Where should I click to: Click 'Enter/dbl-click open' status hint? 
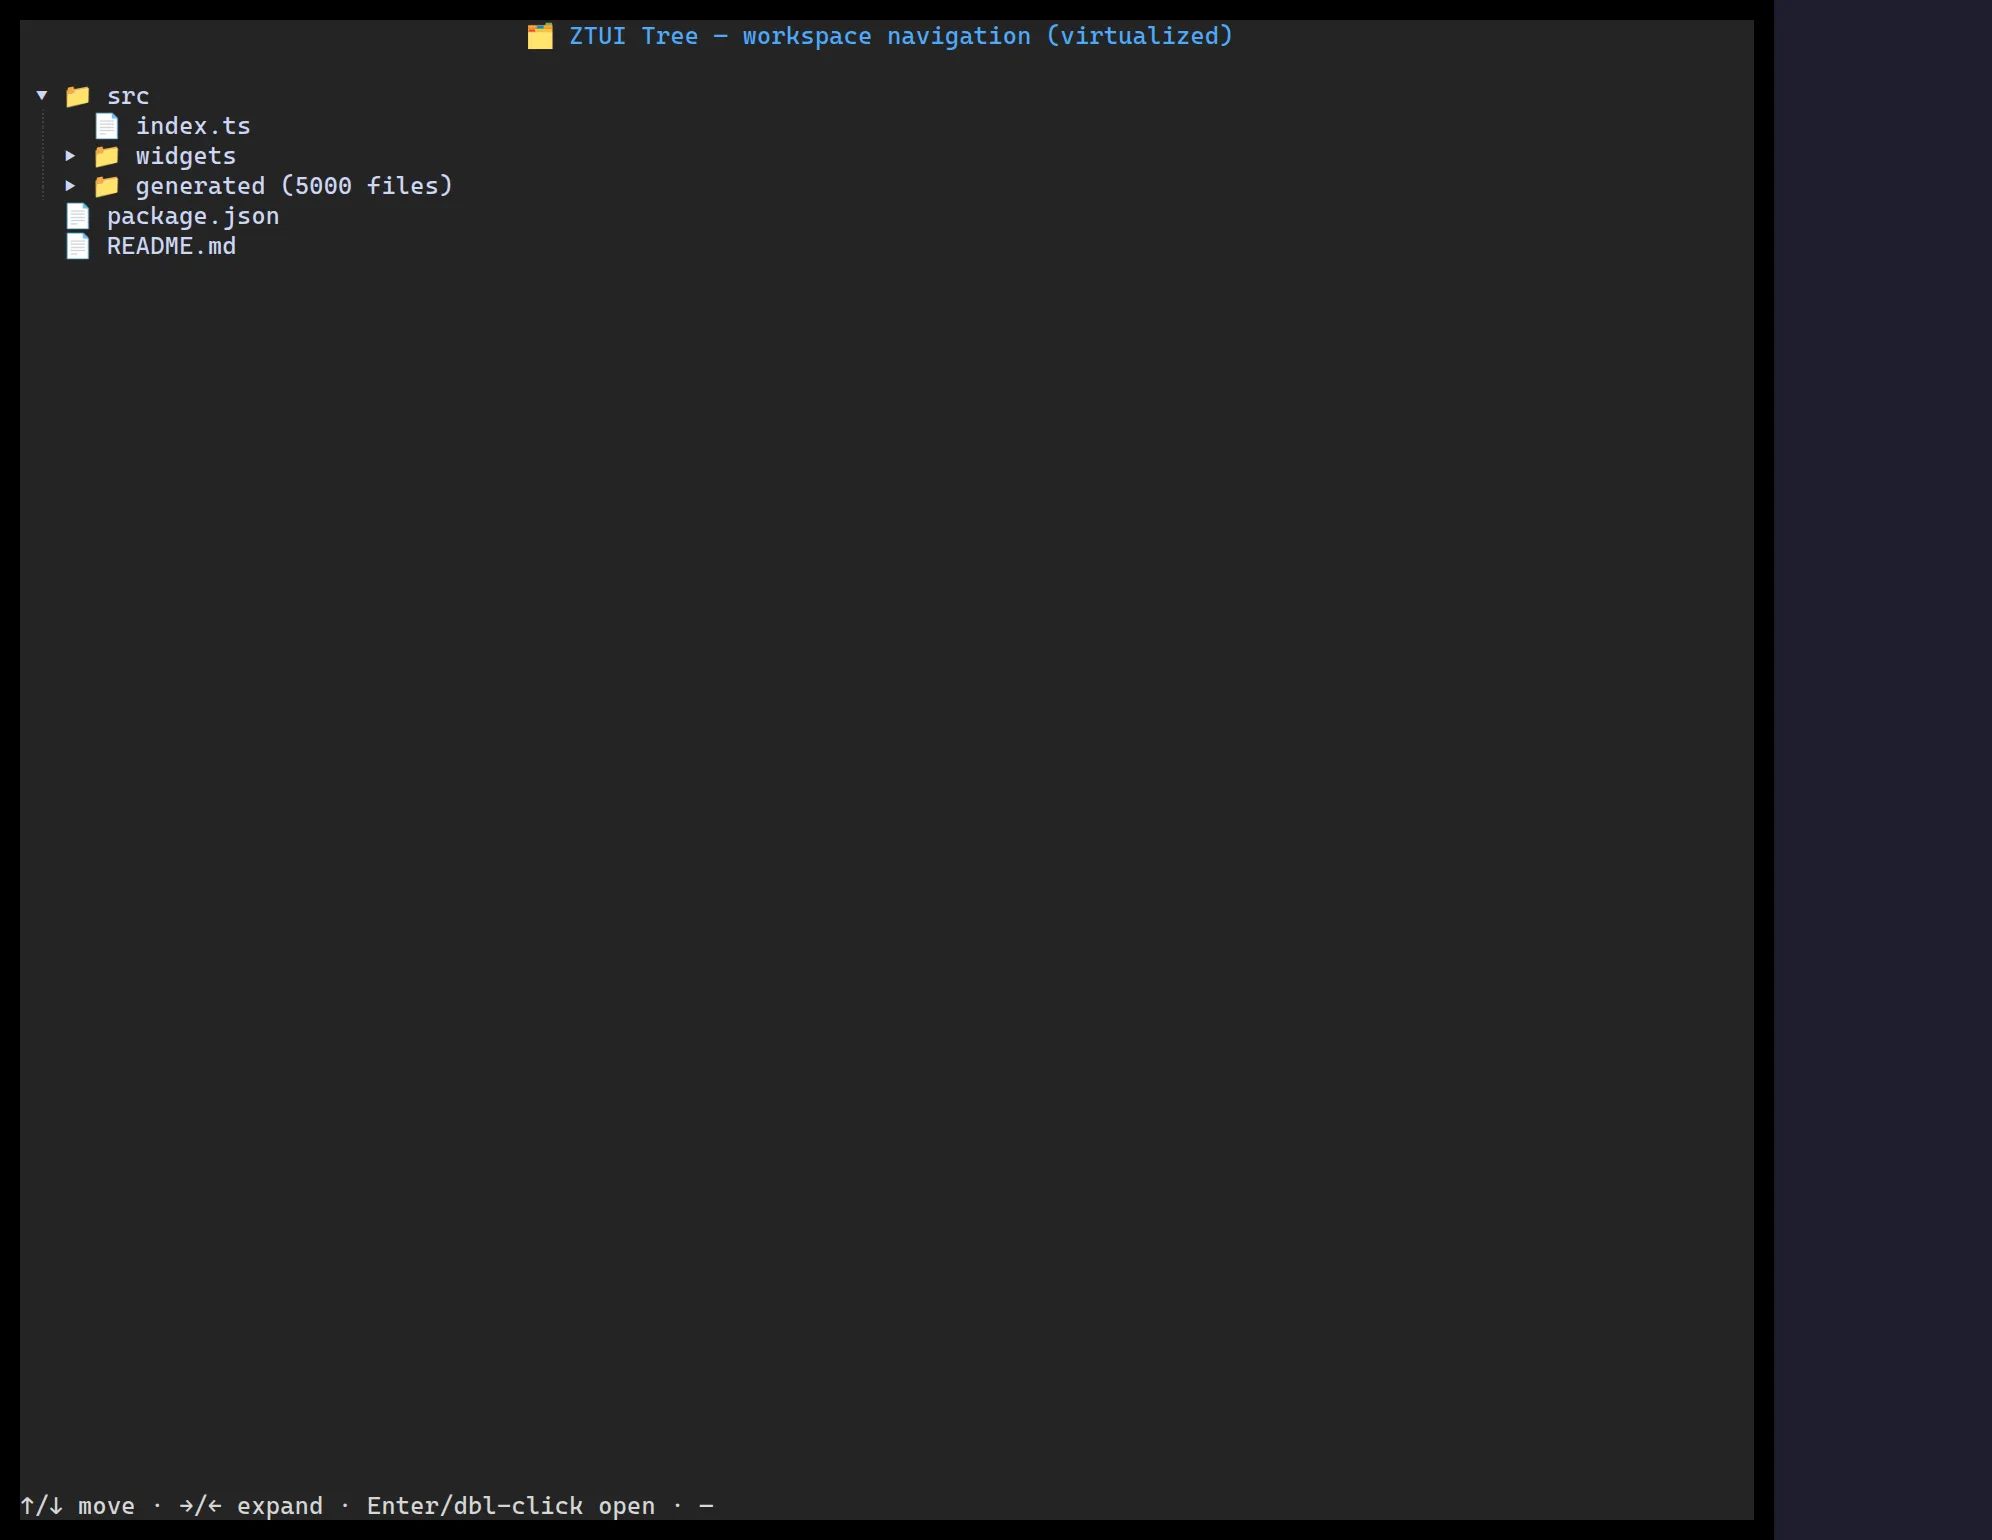tap(511, 1506)
